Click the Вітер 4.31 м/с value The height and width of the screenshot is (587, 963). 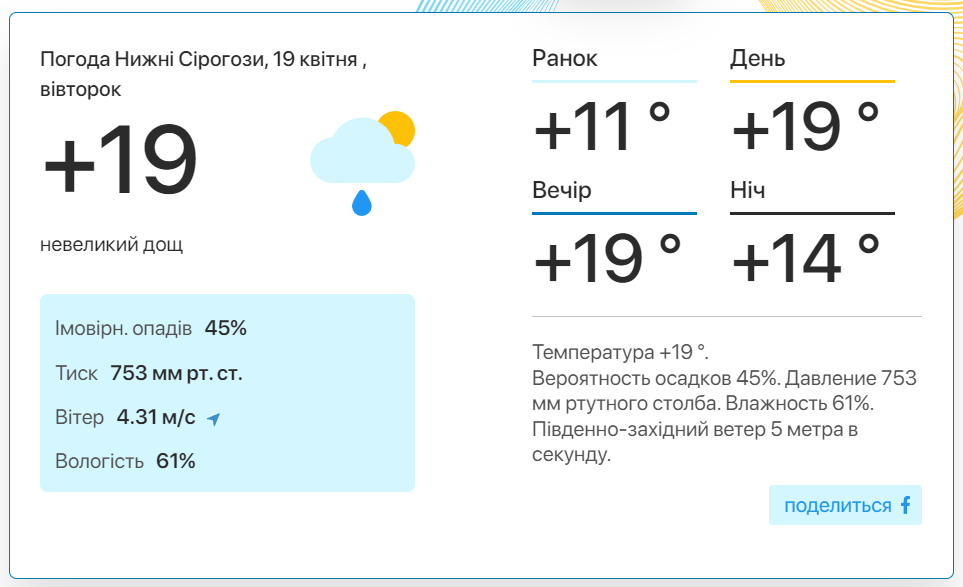156,418
